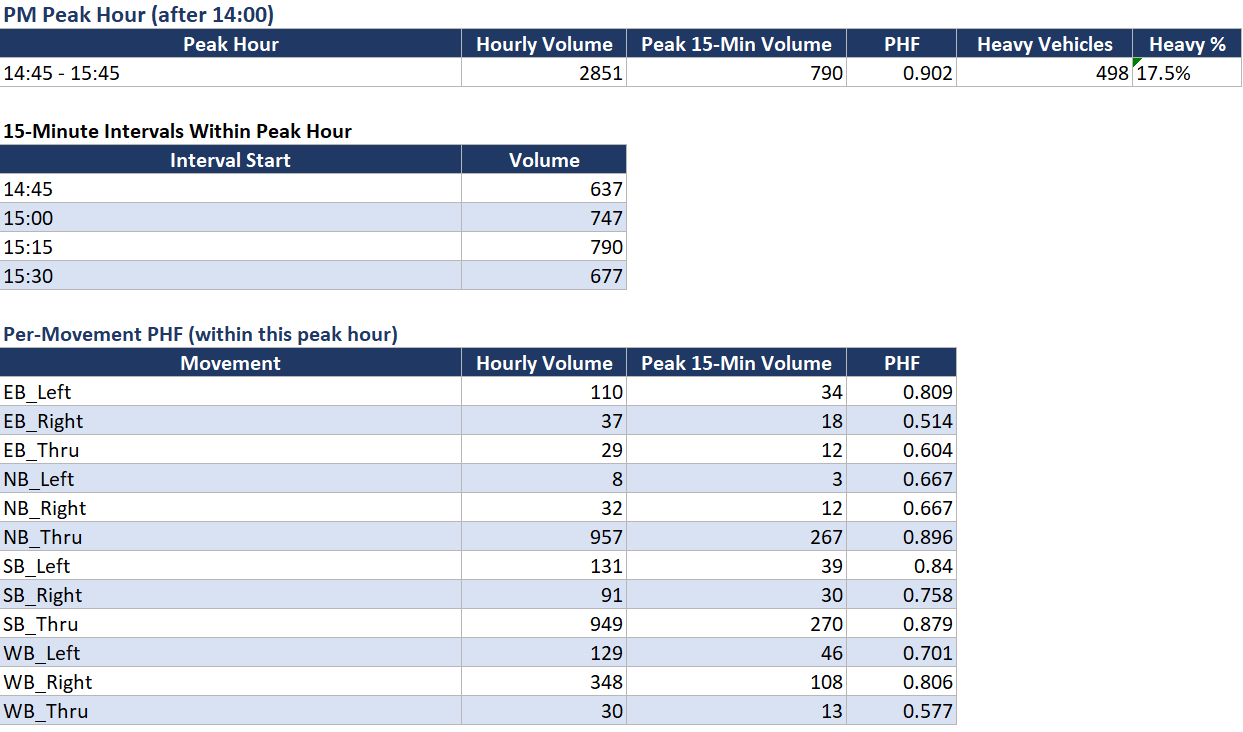Click WB_Right hourly volume 348

pyautogui.click(x=544, y=682)
